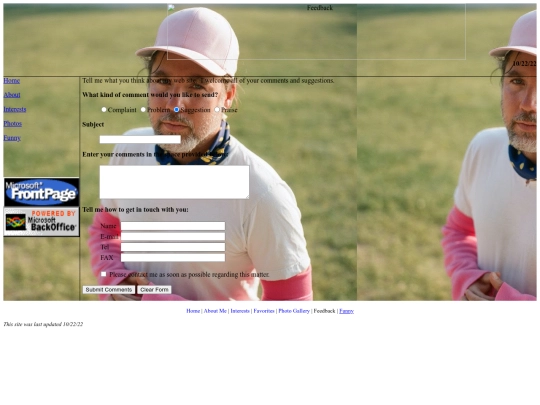Image resolution: width=540 pixels, height=405 pixels.
Task: Go to Favorites in footer navigation
Action: click(264, 311)
